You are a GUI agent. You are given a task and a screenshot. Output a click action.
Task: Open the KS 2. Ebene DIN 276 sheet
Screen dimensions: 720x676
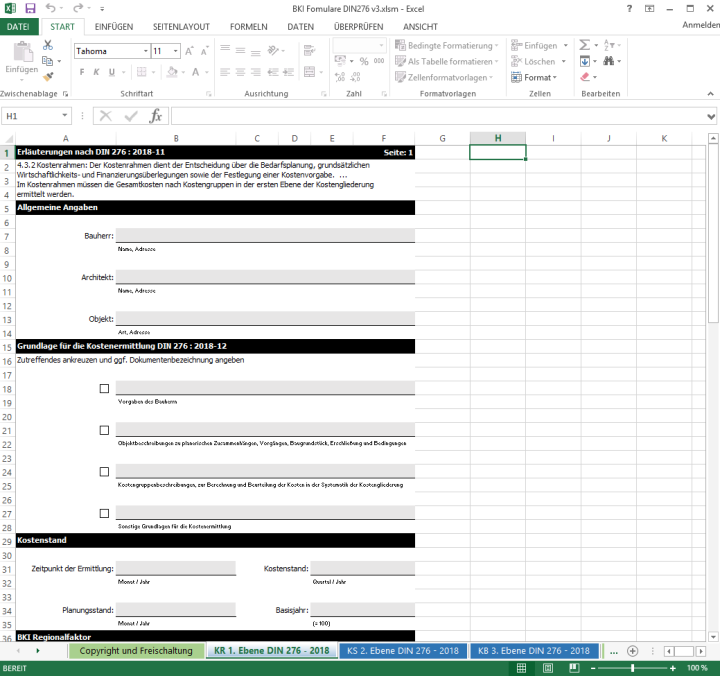pos(402,651)
